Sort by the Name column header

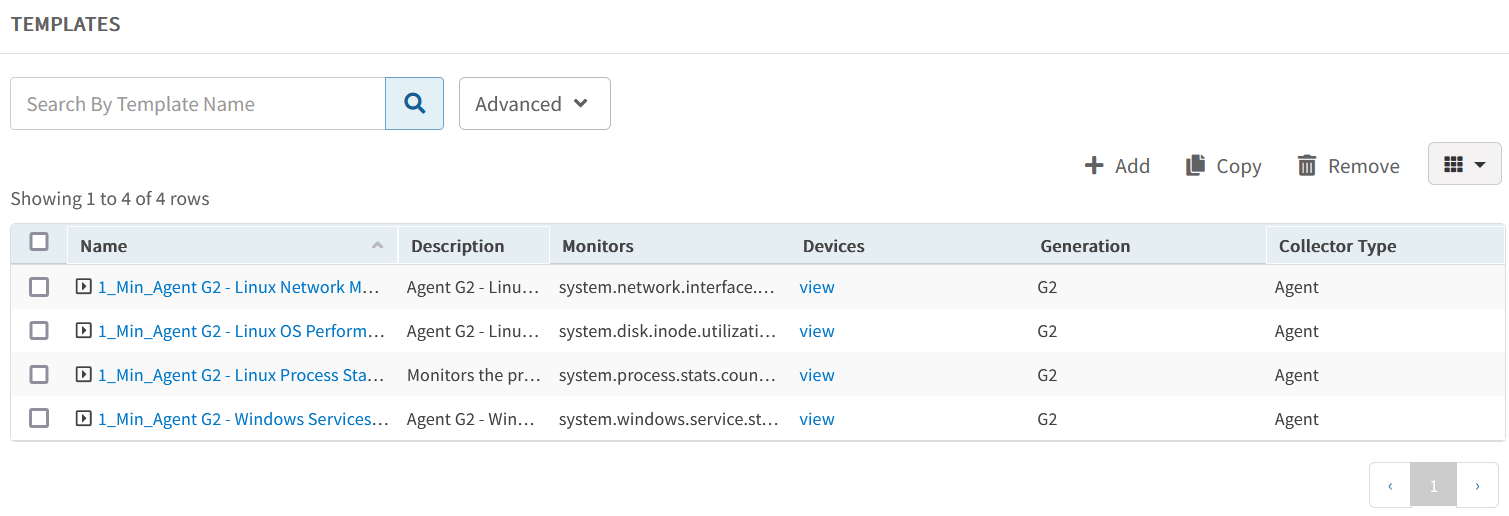coord(104,246)
